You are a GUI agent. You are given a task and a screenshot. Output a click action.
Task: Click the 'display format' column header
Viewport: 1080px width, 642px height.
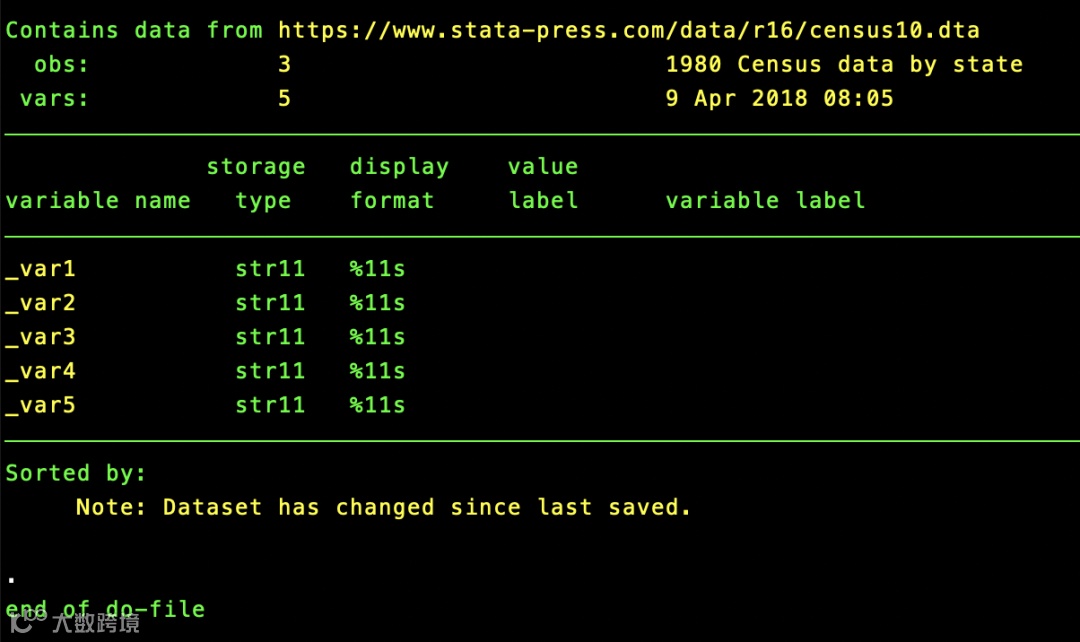click(399, 184)
